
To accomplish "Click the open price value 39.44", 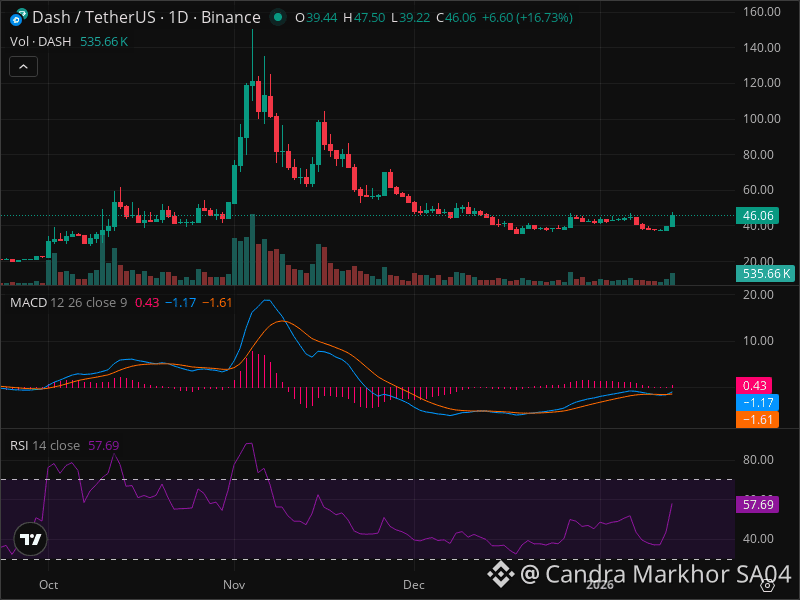I will pyautogui.click(x=321, y=17).
